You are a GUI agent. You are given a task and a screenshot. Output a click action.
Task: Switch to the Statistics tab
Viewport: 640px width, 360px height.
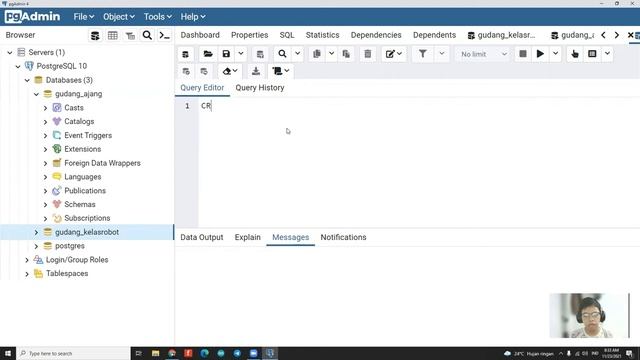click(322, 35)
